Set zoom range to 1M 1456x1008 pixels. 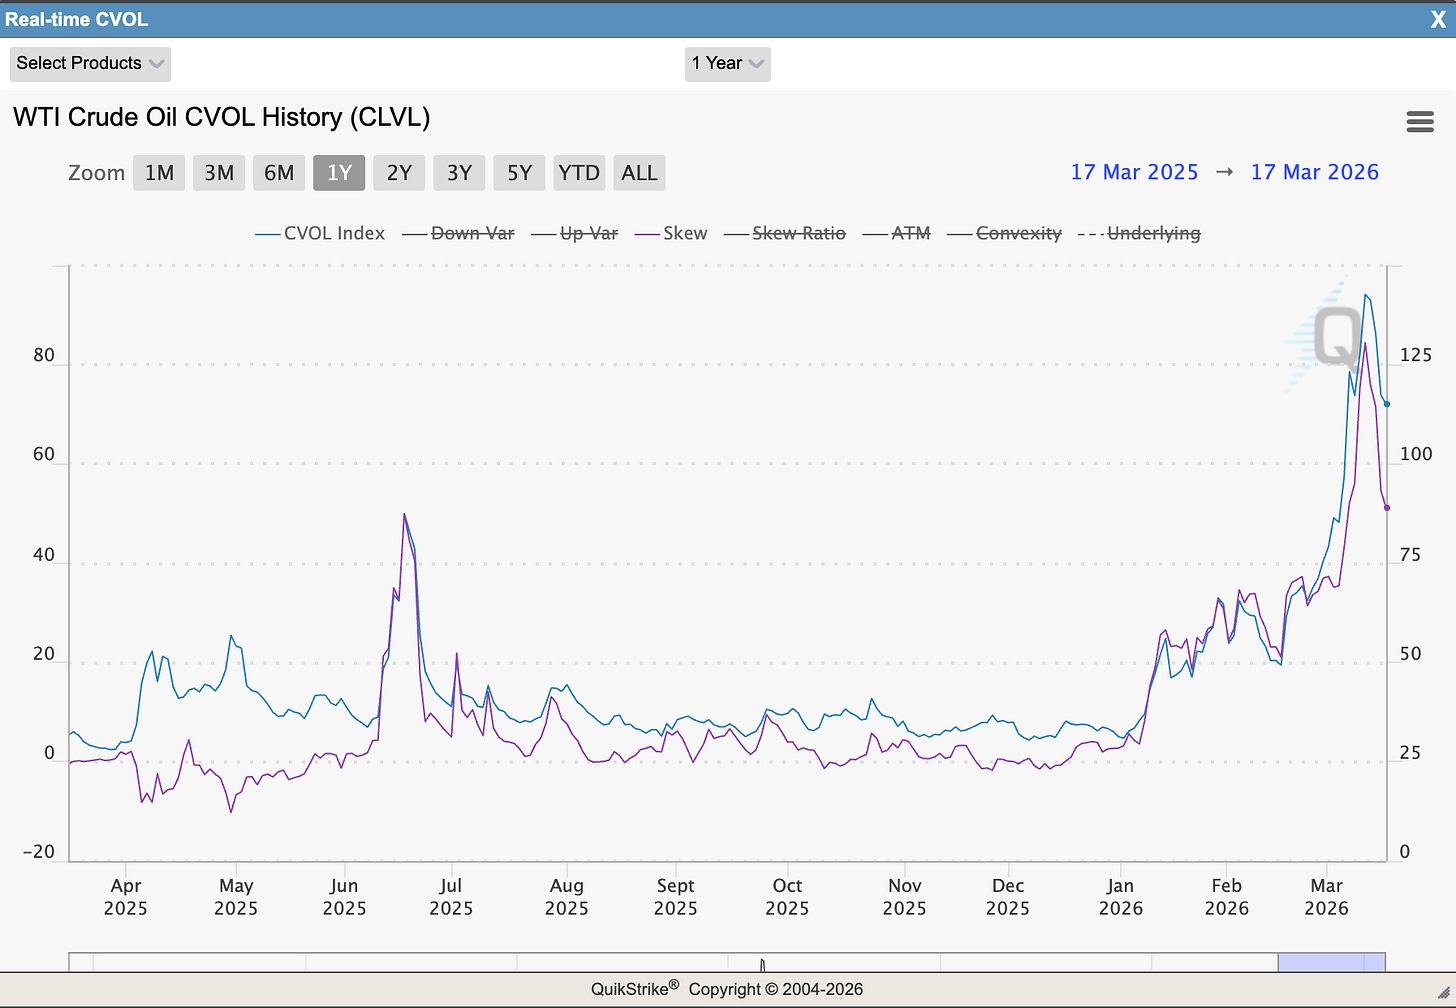tap(159, 173)
